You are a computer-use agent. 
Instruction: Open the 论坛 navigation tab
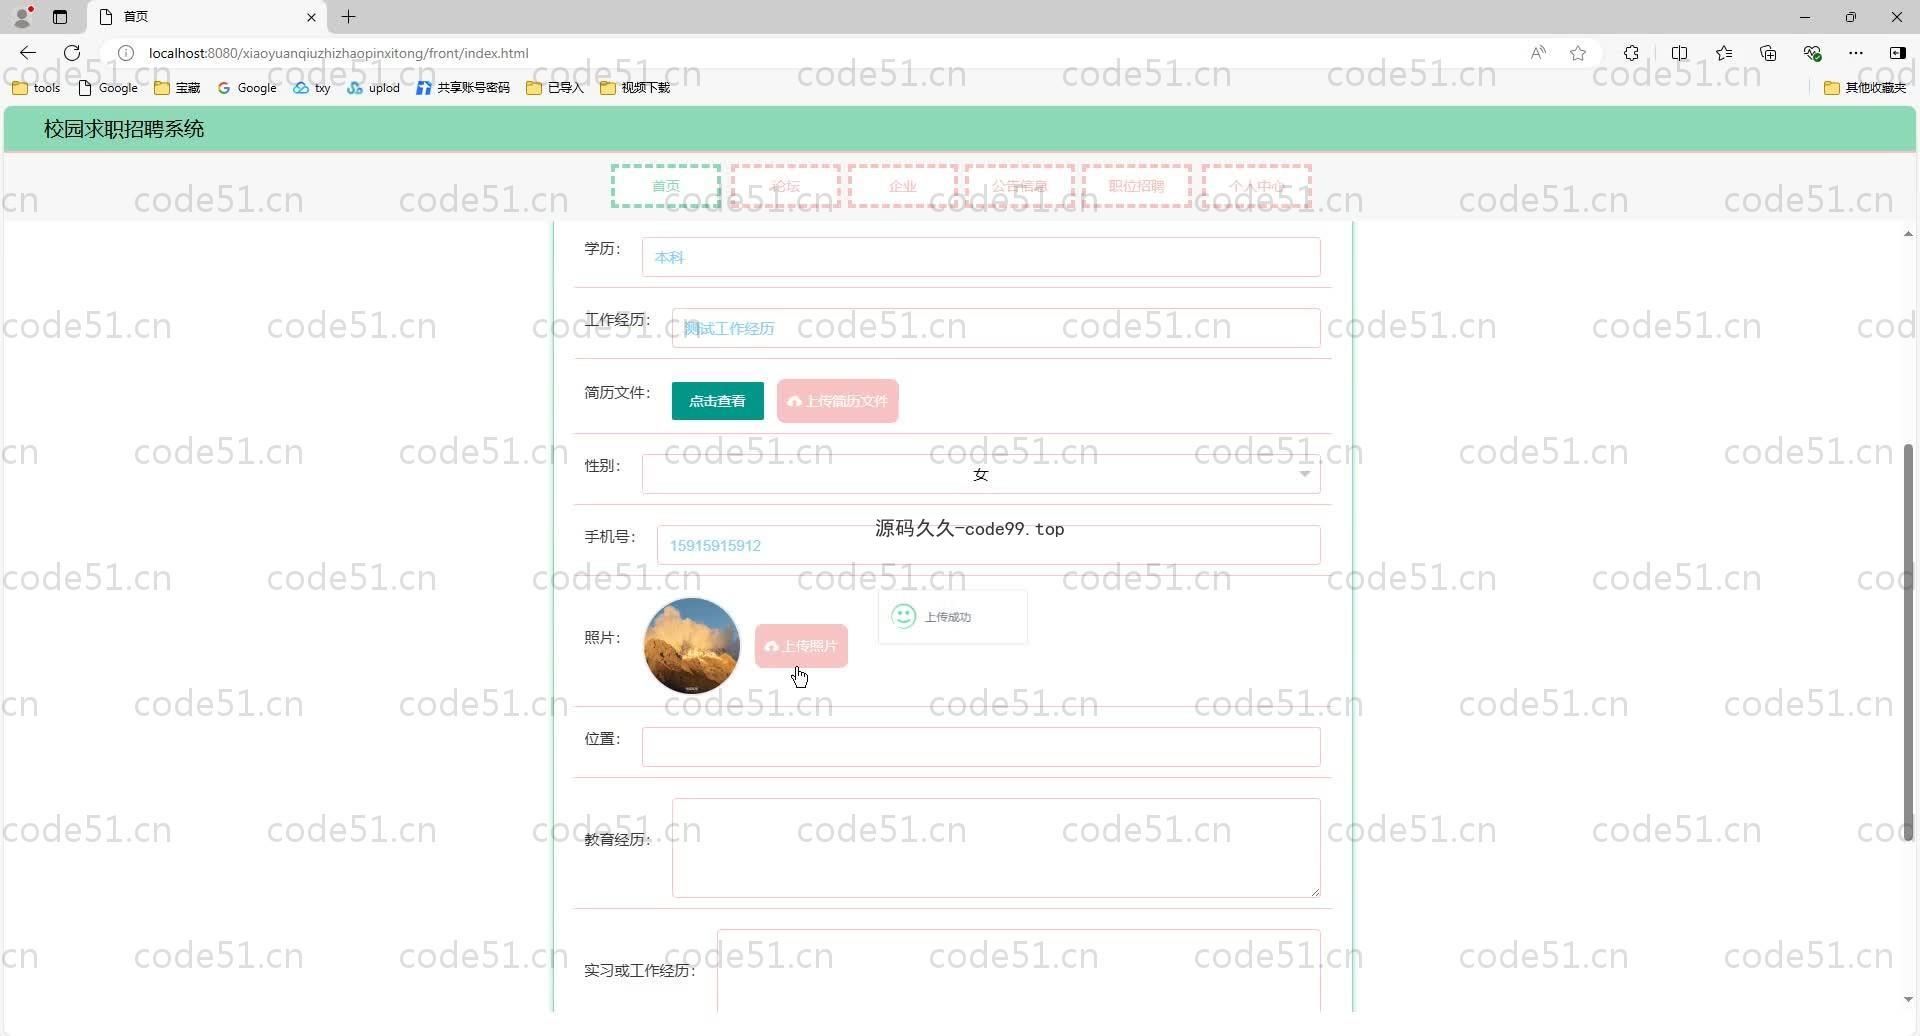coord(785,186)
